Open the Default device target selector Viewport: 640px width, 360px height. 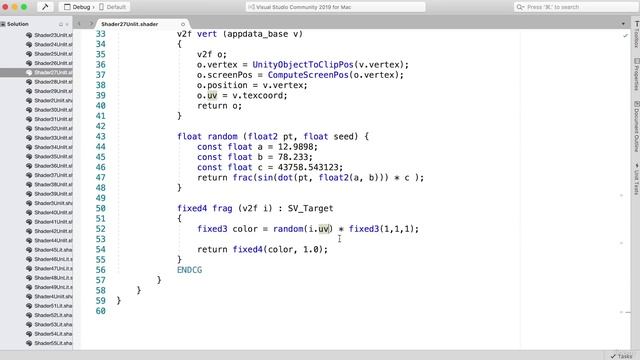[x=113, y=7]
